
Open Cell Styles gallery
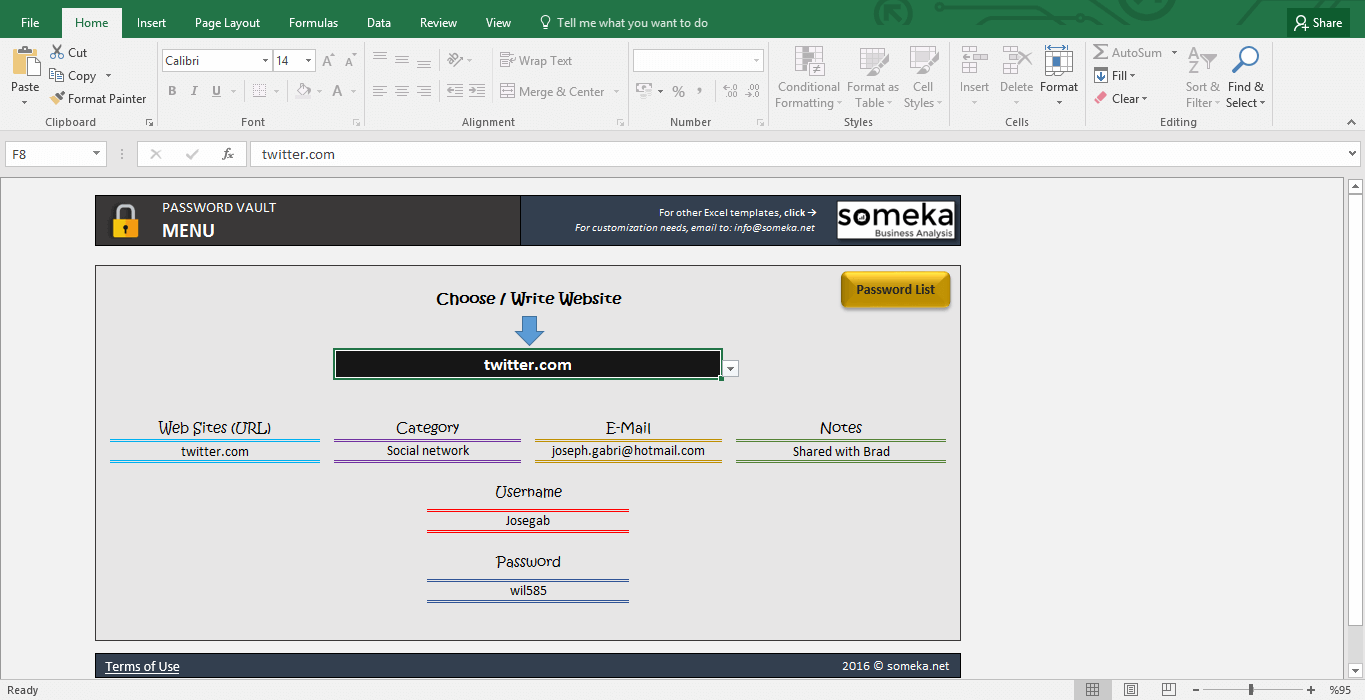[922, 78]
